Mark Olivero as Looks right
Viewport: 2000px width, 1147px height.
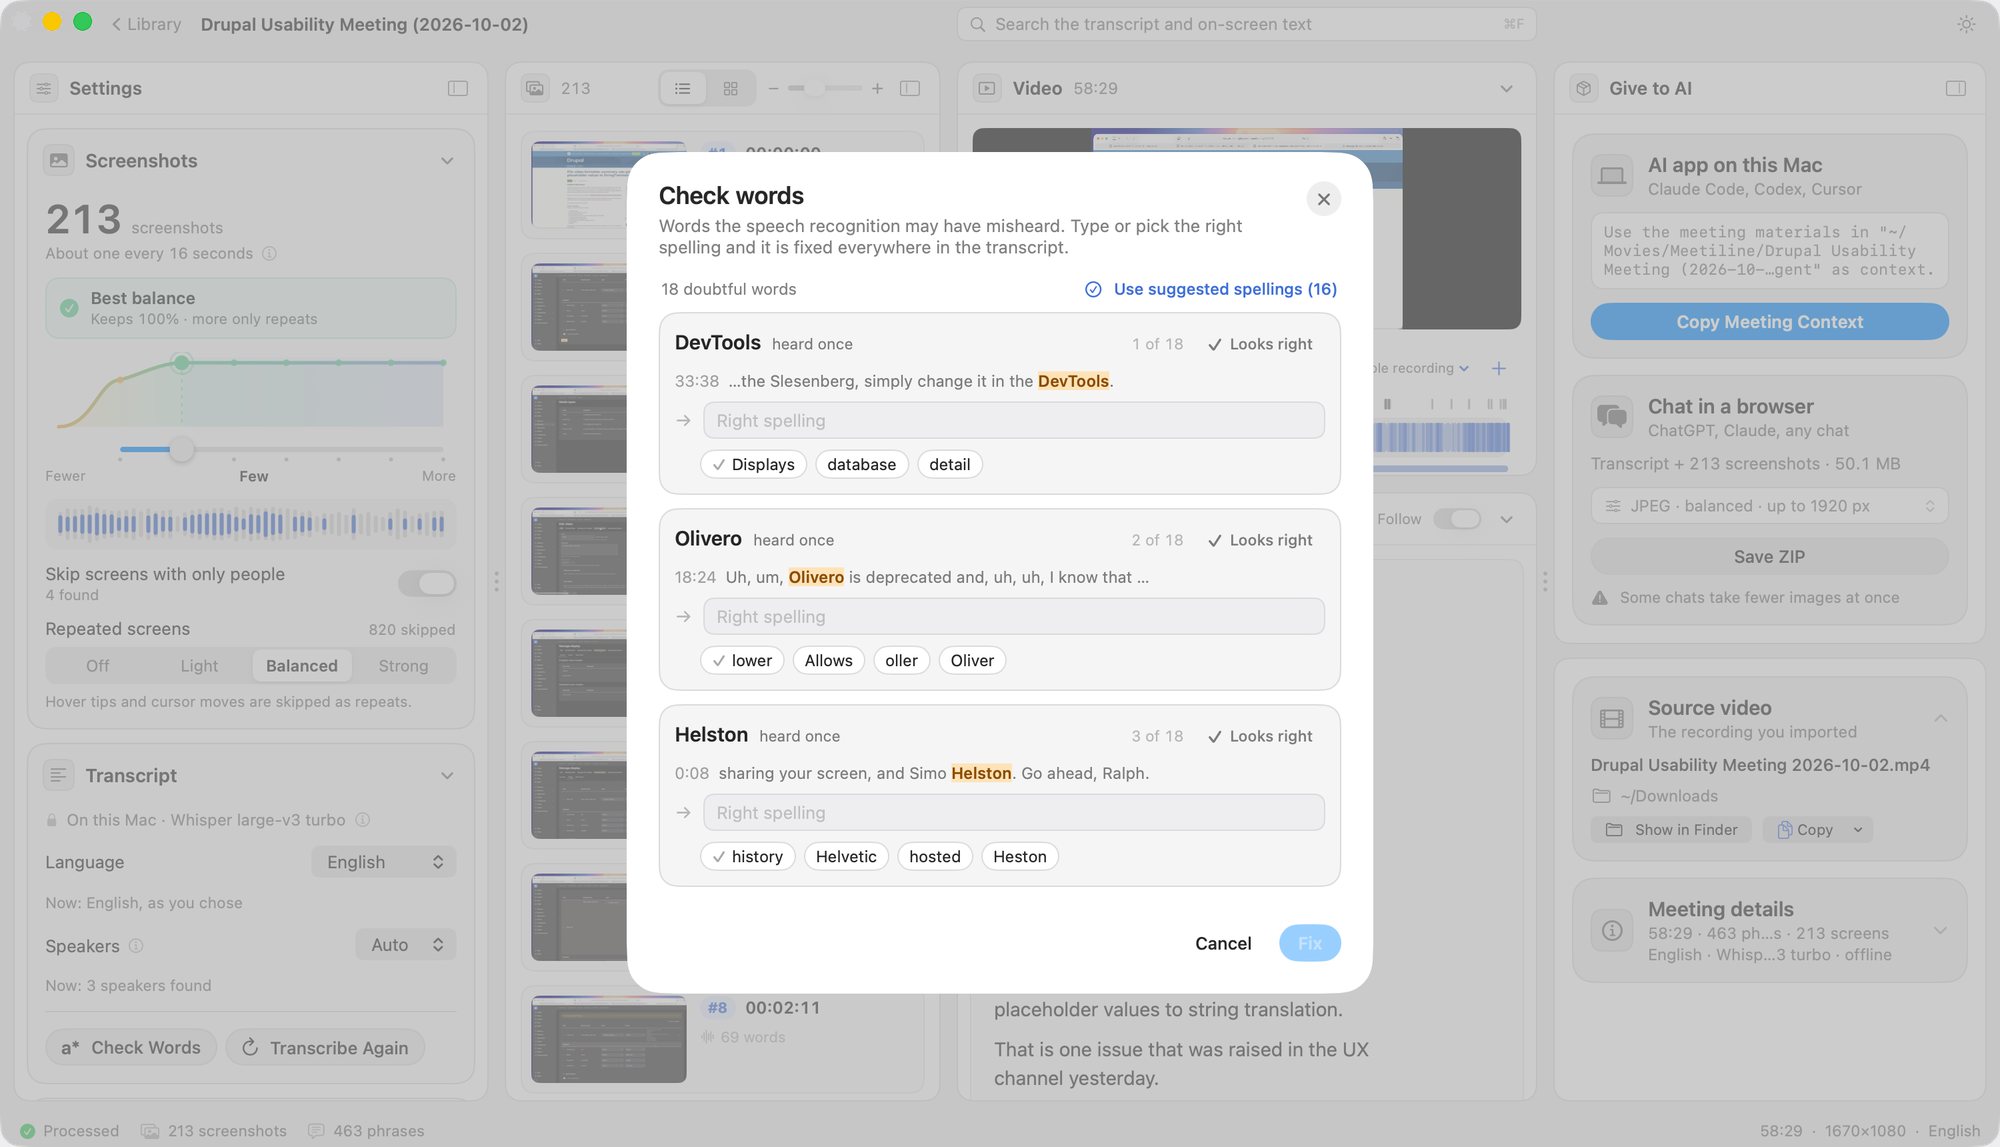(1260, 540)
